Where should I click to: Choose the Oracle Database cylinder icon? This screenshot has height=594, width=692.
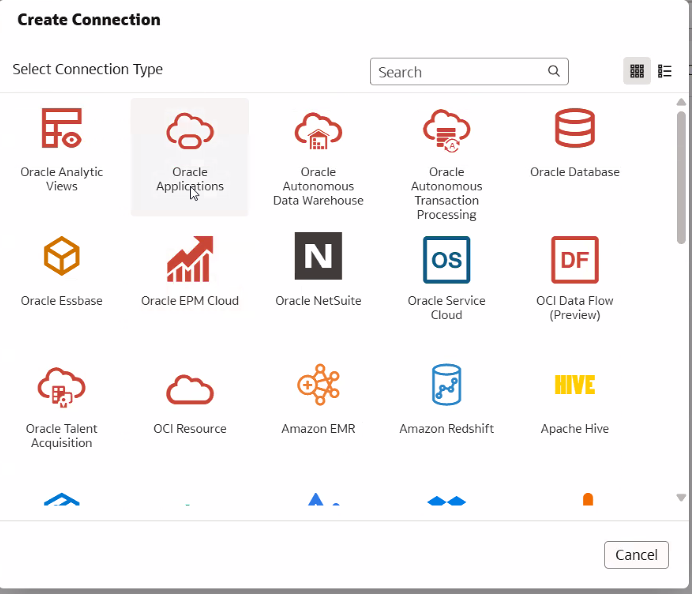coord(575,128)
